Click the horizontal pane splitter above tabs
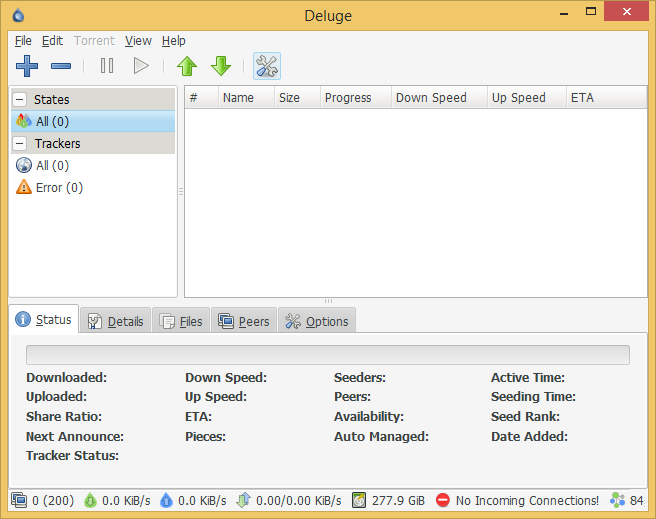 [x=328, y=301]
